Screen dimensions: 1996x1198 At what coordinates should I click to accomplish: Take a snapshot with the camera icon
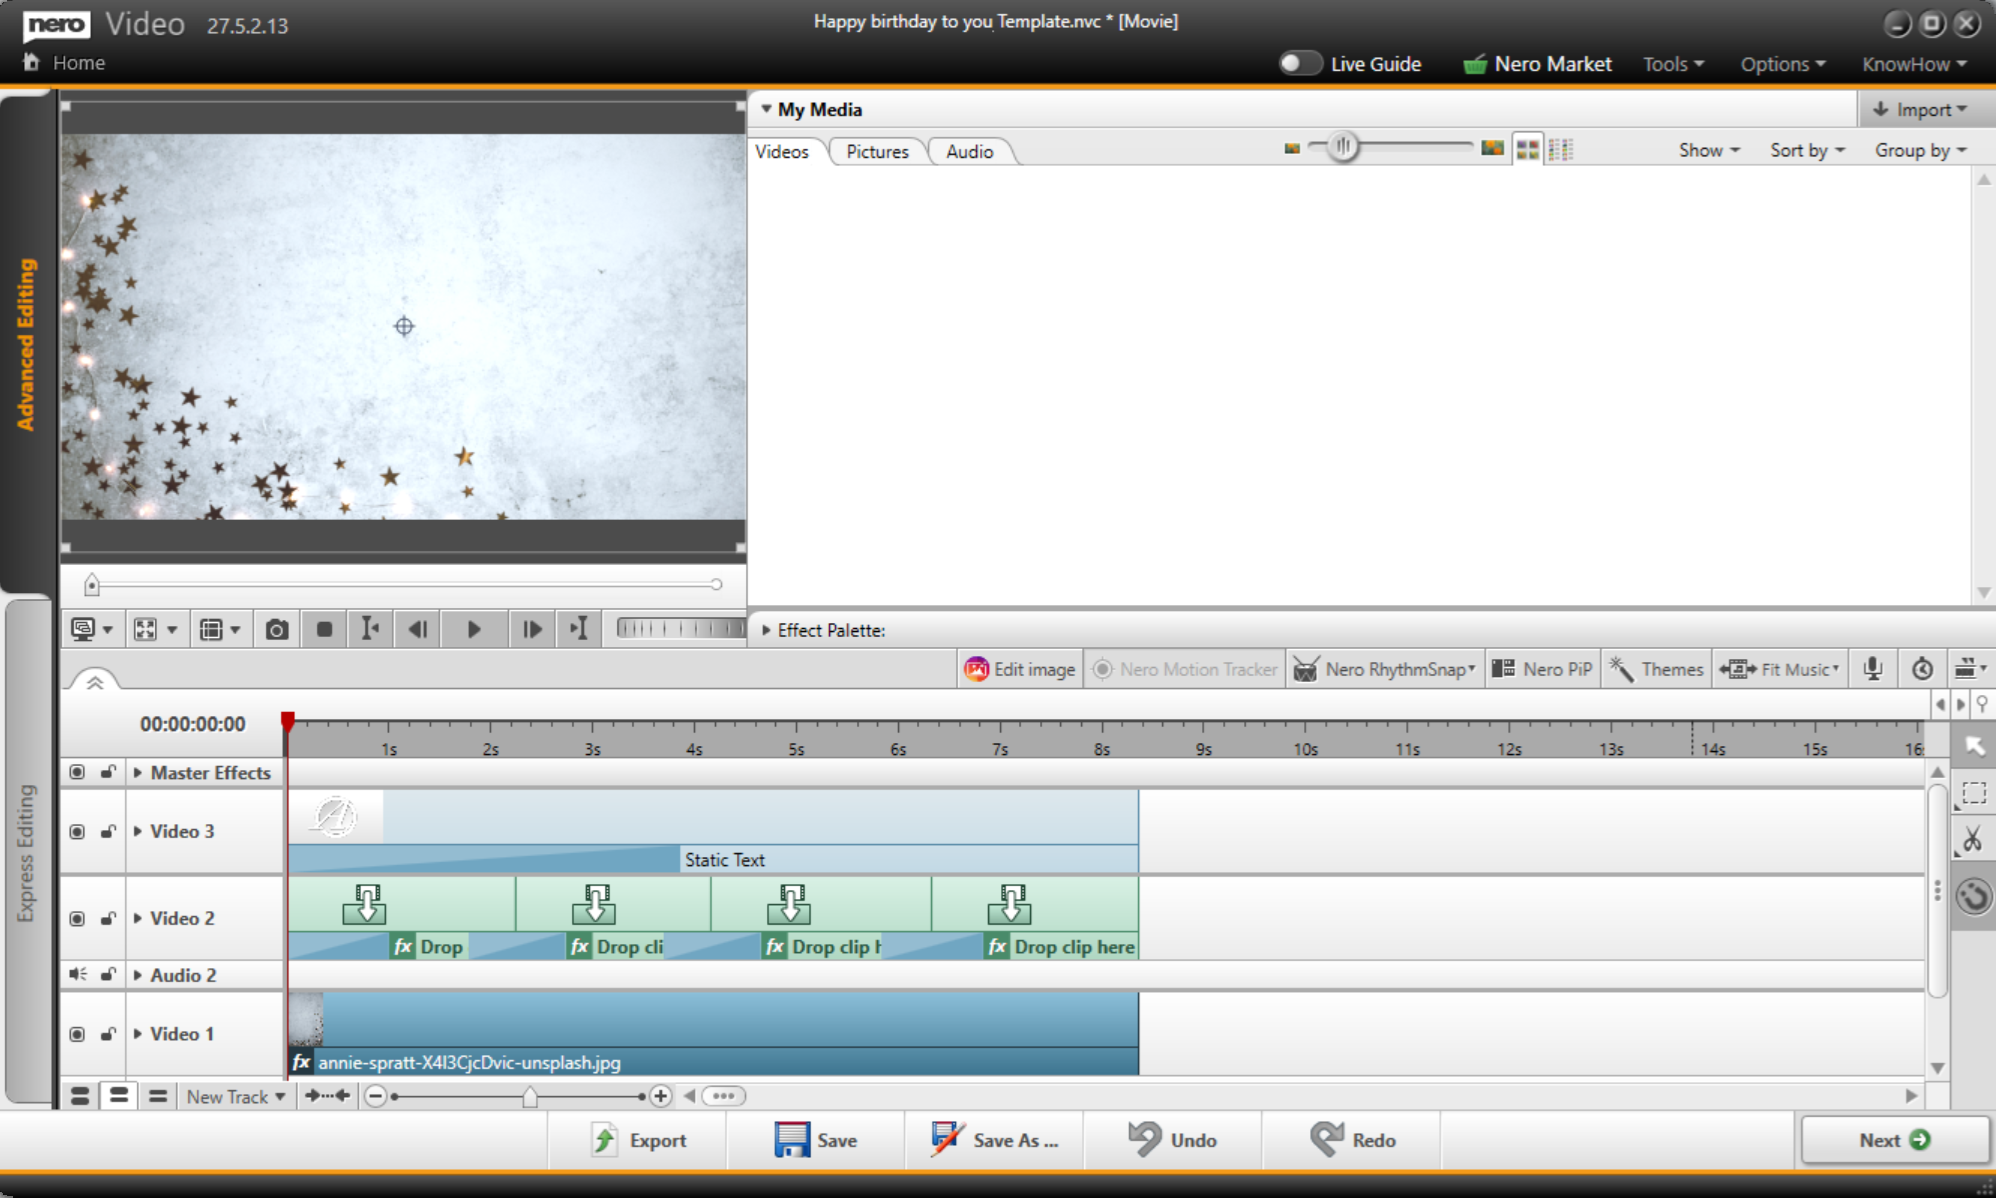click(277, 629)
